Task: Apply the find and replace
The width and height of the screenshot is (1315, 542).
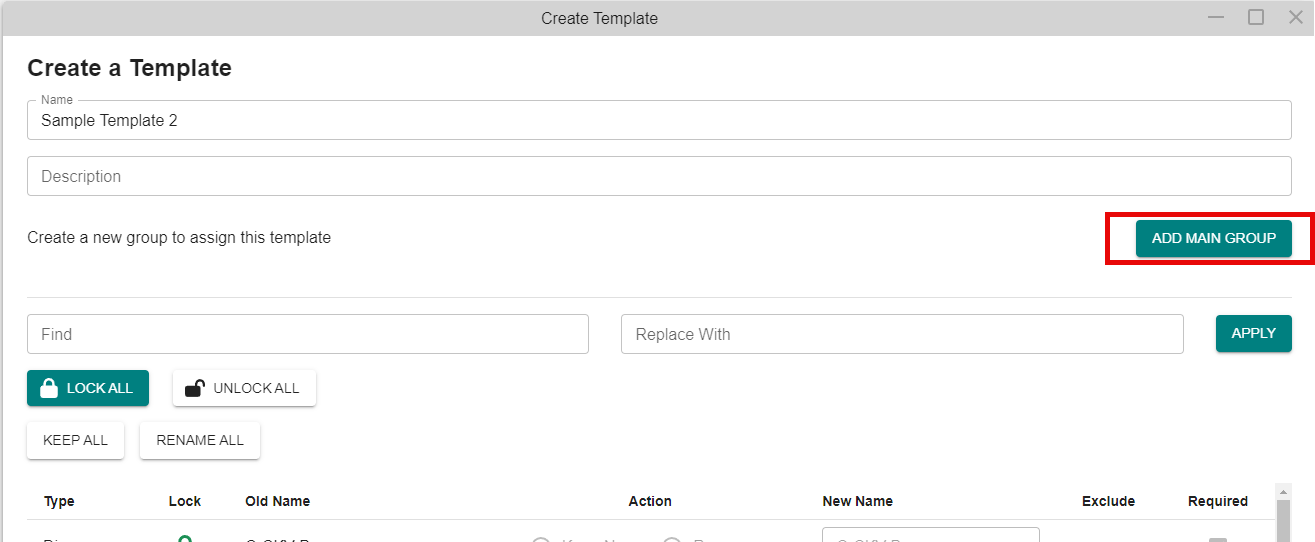Action: coord(1253,334)
